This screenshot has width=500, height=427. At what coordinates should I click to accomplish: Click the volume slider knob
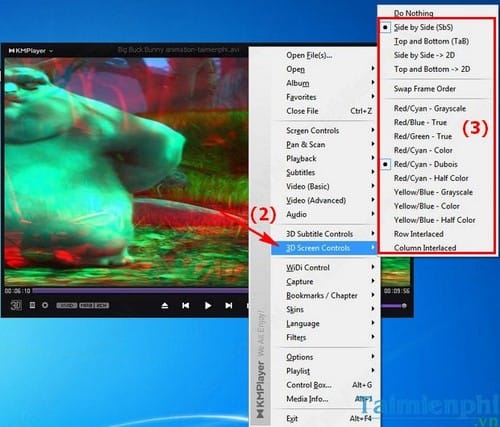(404, 305)
